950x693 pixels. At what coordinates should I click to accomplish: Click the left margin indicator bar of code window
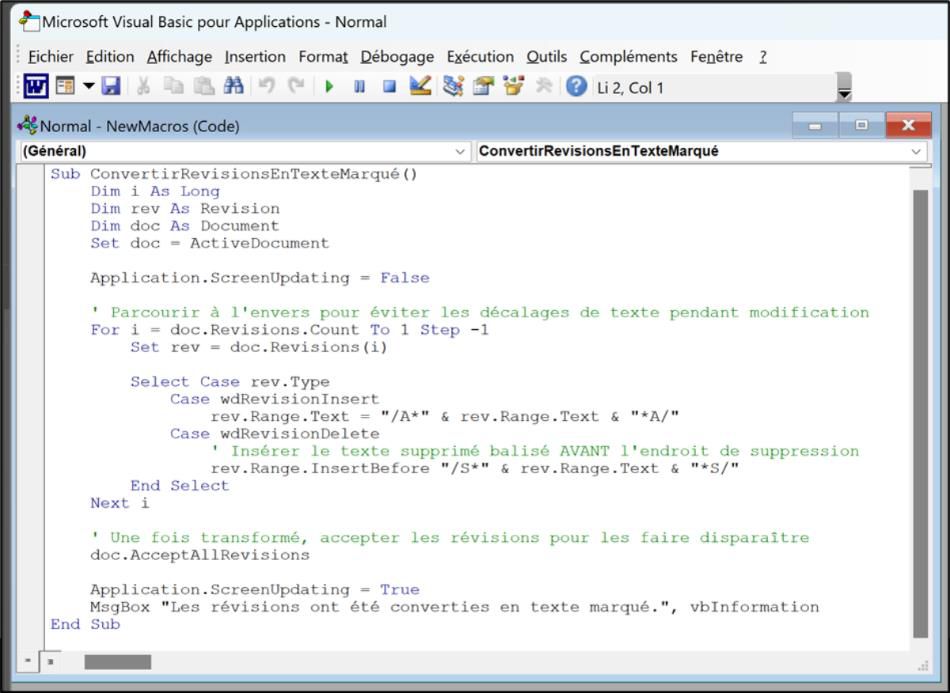click(x=30, y=407)
